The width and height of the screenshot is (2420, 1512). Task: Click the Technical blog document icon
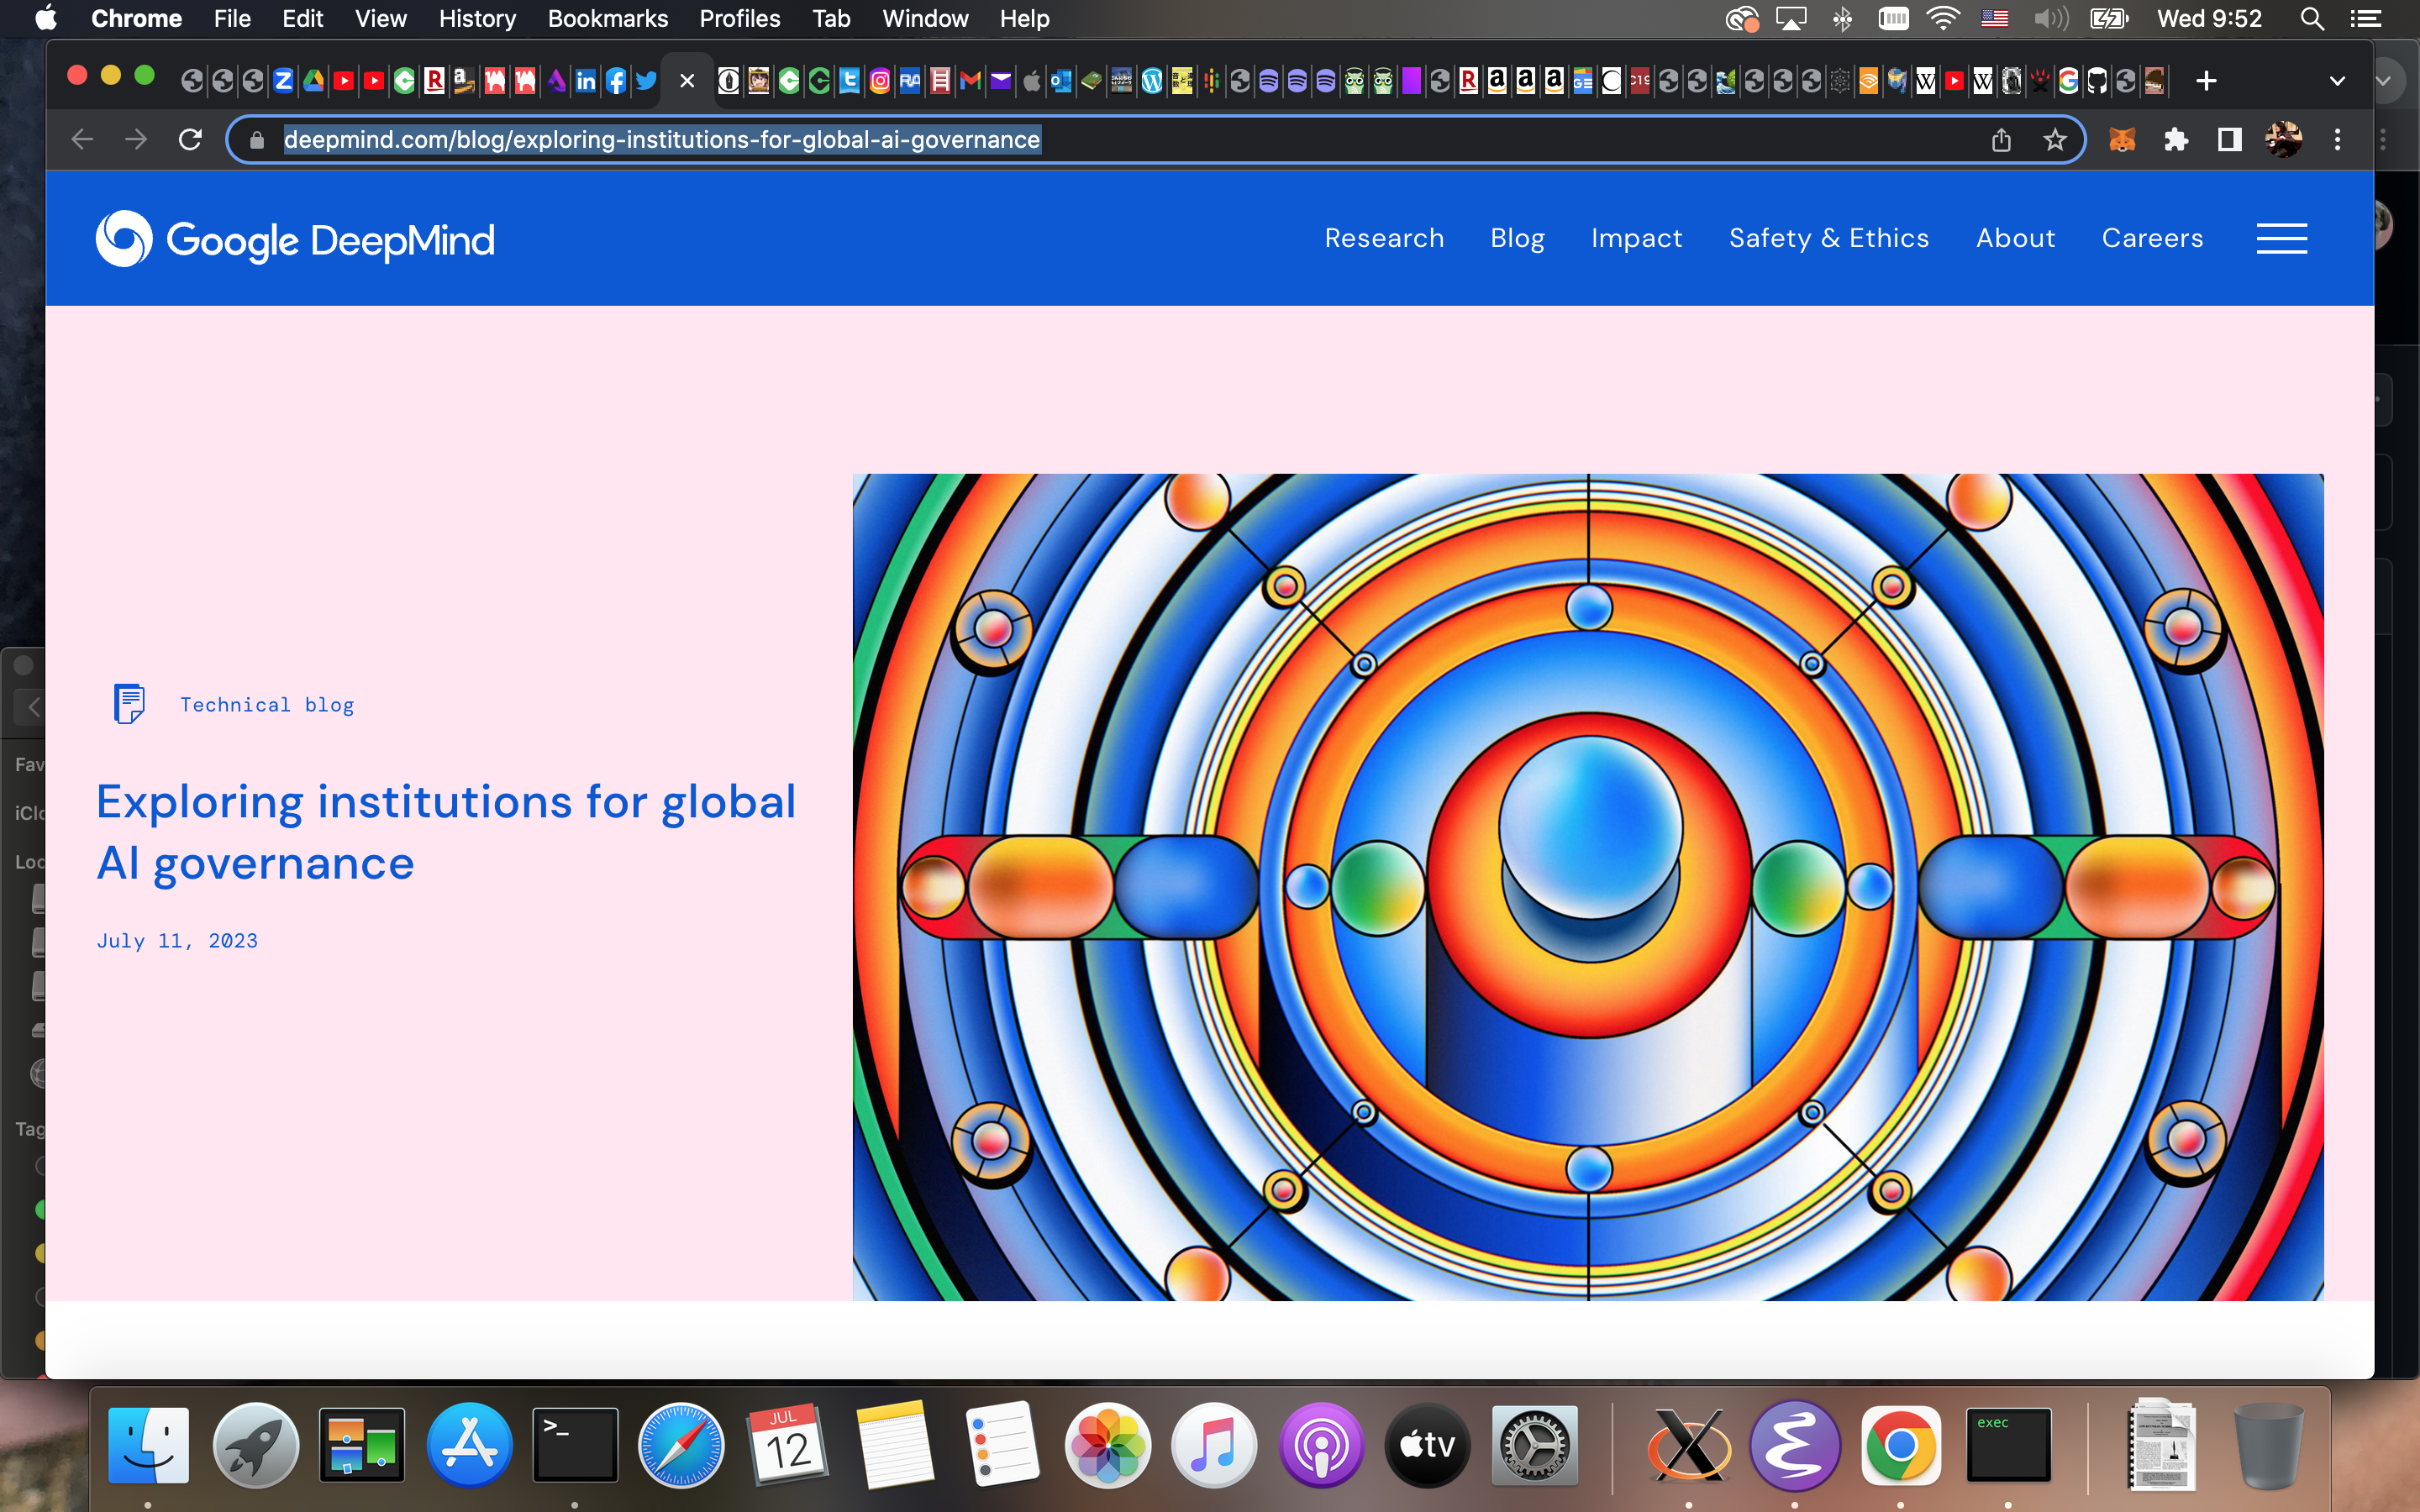[x=129, y=704]
